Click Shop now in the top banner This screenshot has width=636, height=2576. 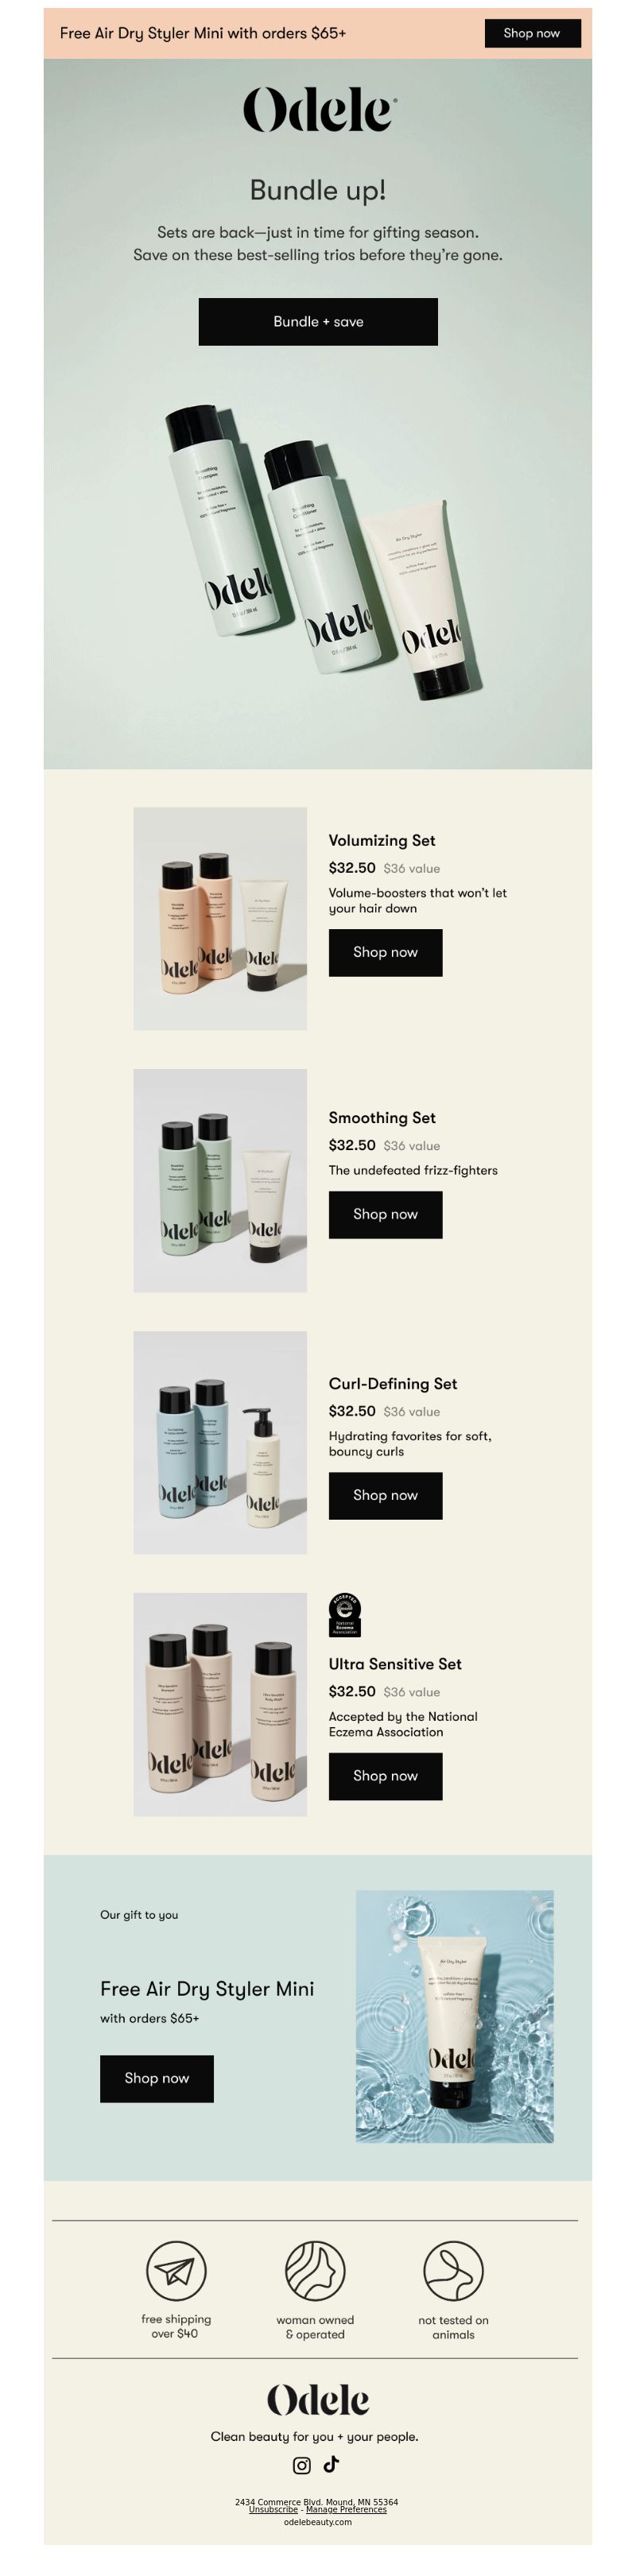point(532,33)
